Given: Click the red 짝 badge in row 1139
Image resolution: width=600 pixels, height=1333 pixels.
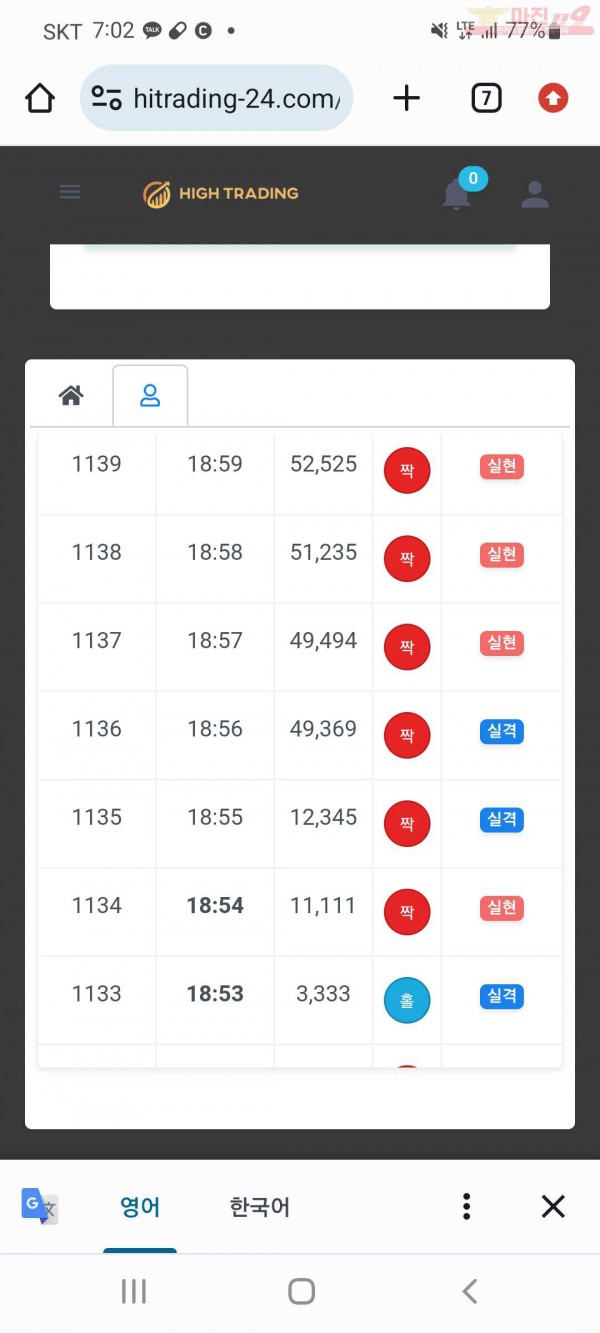Looking at the screenshot, I should [407, 471].
